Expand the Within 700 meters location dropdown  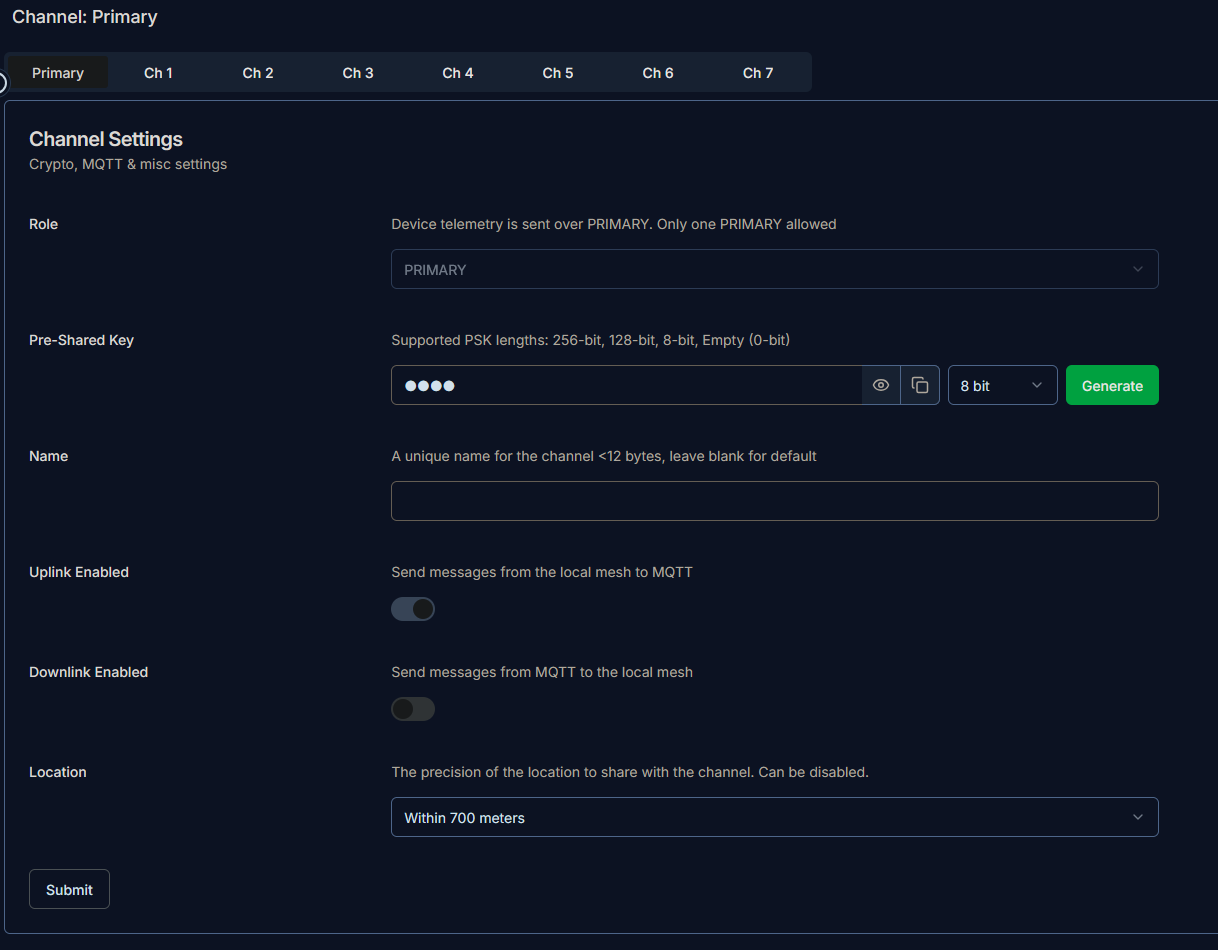pyautogui.click(x=774, y=817)
